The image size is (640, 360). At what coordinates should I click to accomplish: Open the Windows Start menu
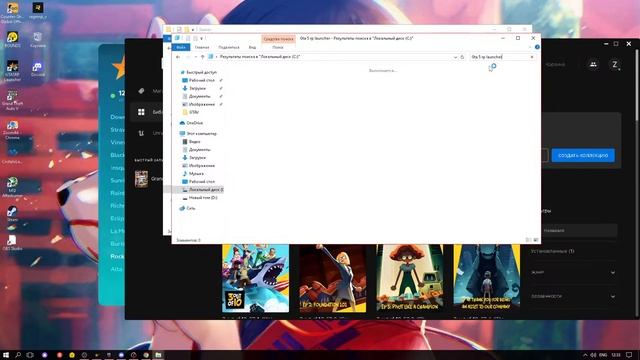pyautogui.click(x=6, y=355)
